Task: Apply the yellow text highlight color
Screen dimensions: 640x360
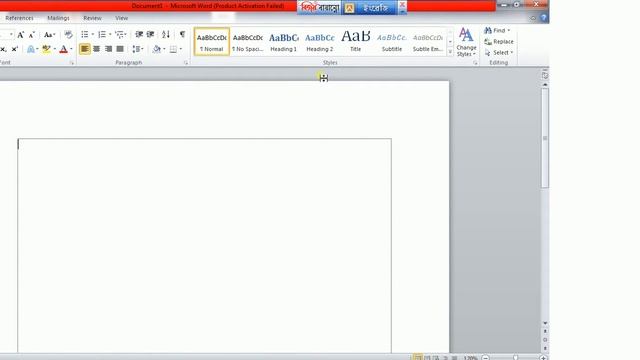Action: 46,49
